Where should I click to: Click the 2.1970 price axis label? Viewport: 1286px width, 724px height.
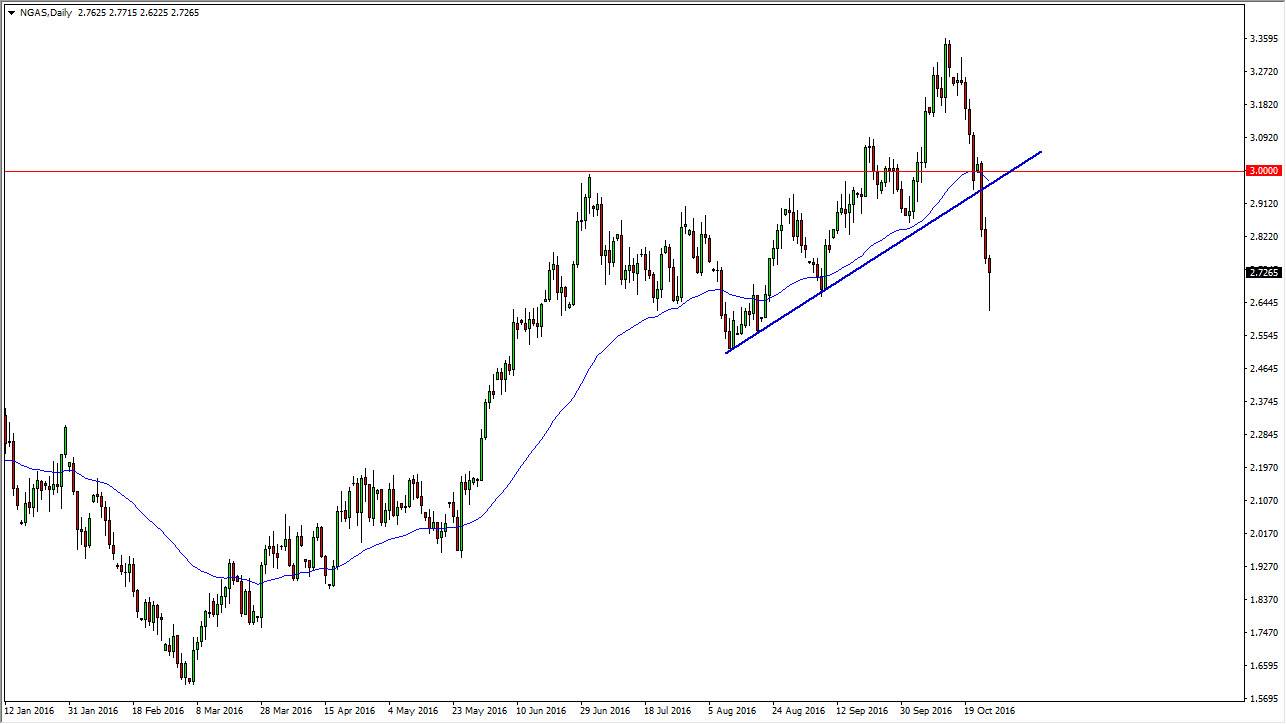tap(1265, 468)
